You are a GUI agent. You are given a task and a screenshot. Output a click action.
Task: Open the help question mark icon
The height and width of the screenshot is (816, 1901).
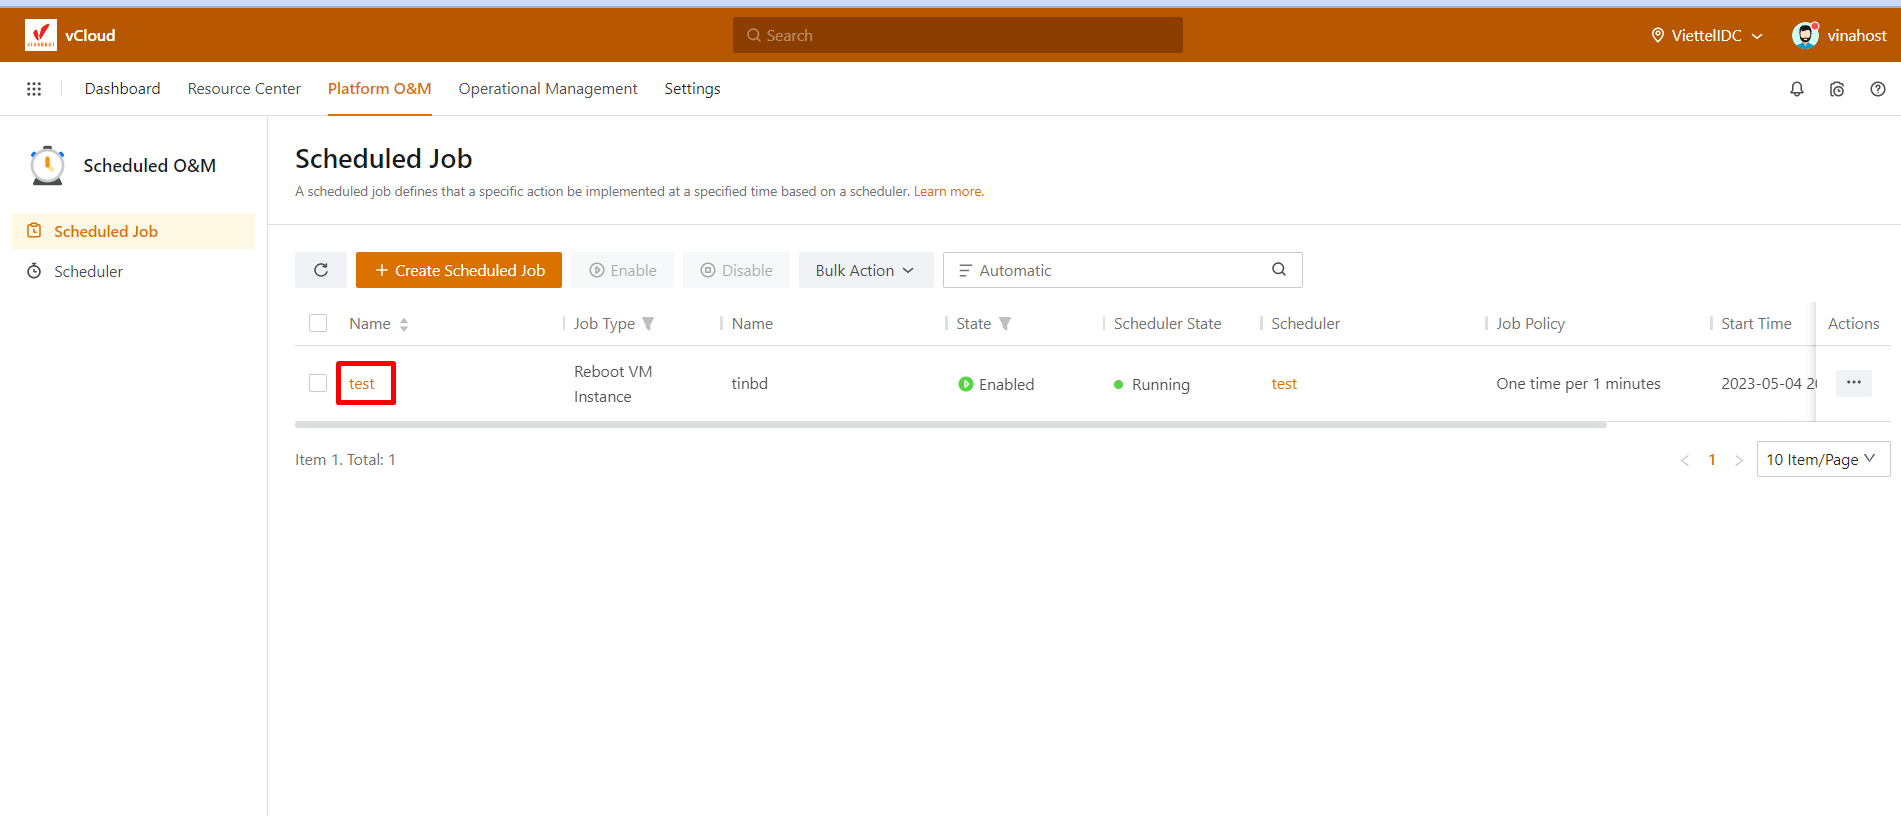pyautogui.click(x=1878, y=89)
